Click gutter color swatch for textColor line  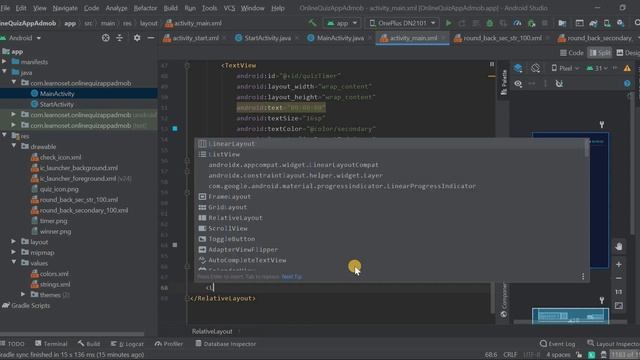(x=175, y=129)
